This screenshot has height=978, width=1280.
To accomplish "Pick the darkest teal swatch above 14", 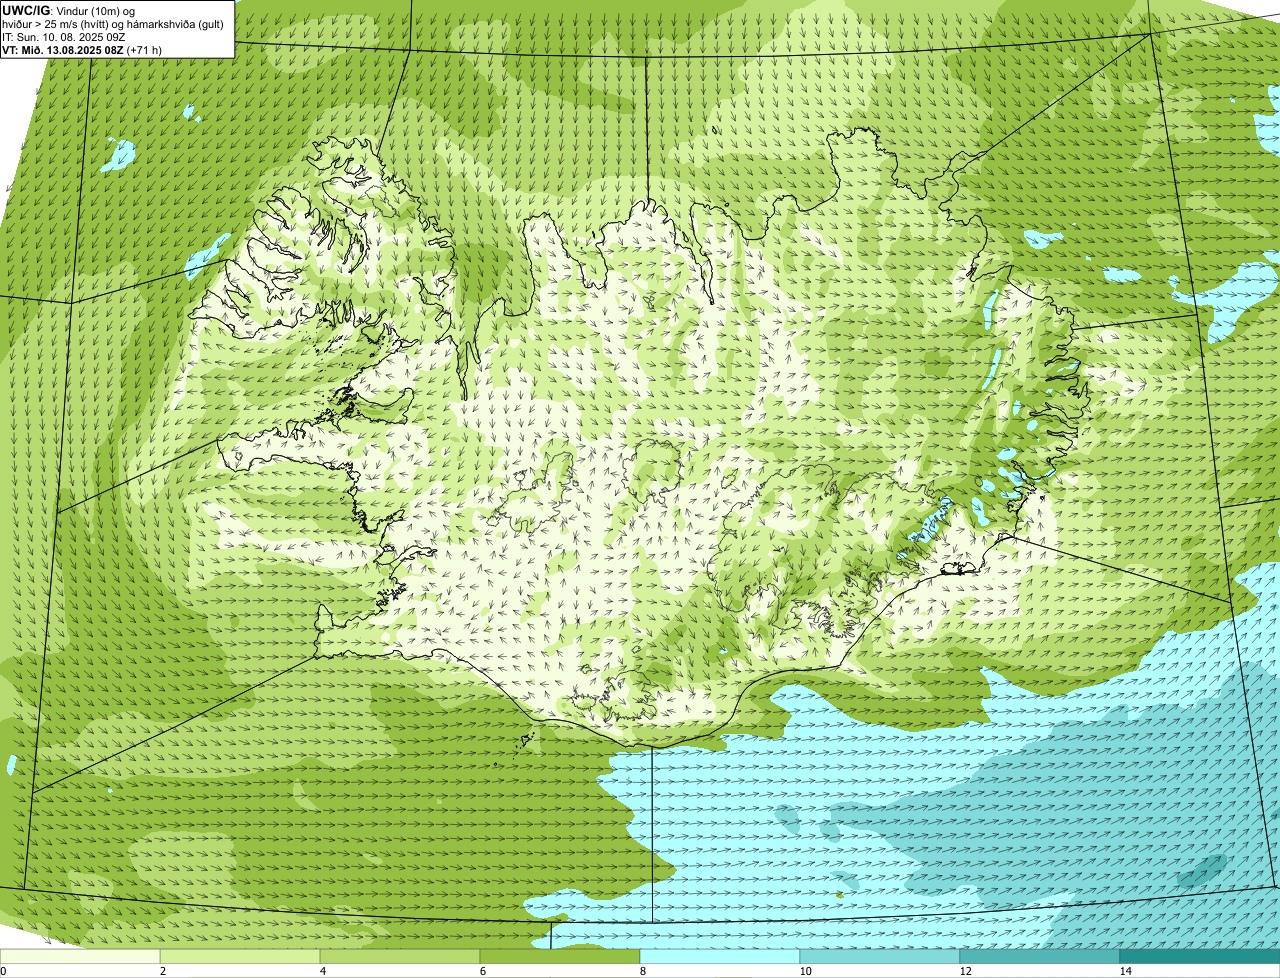I will 1200,956.
